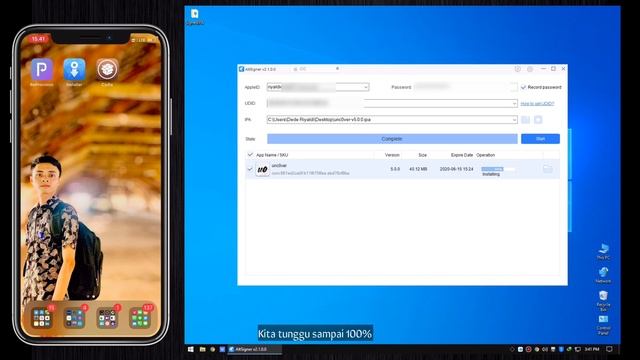Expand the AppleID dropdown
Screen dimensions: 640x360
(365, 87)
